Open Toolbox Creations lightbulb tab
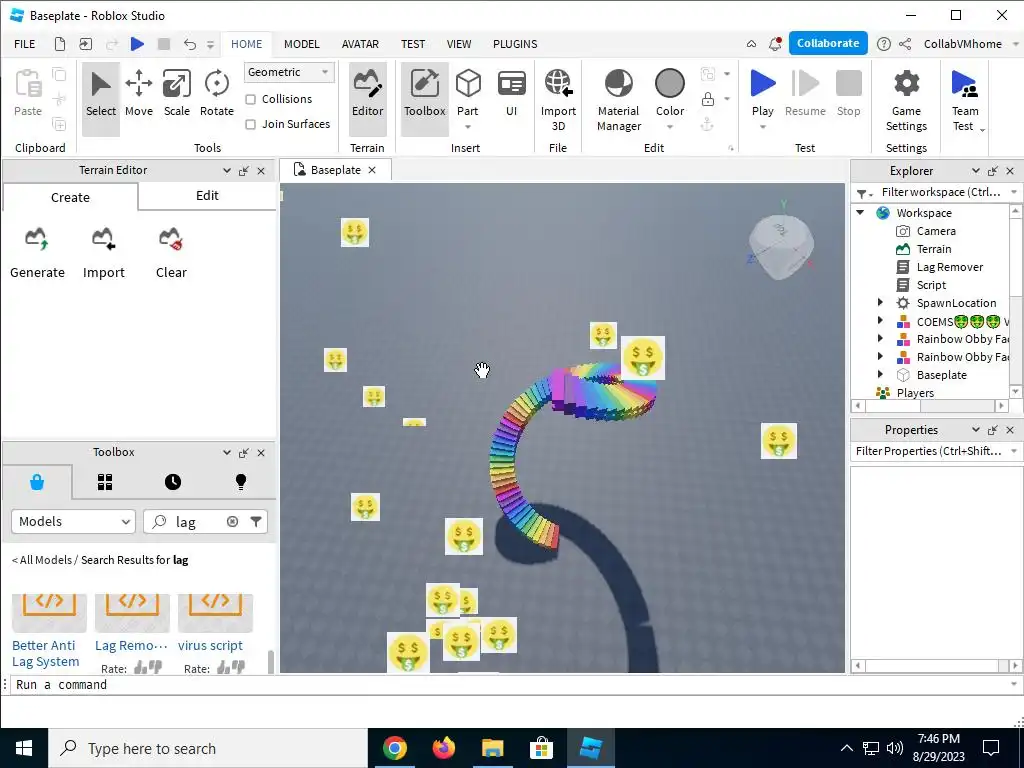Screen dimensions: 1024x768 coord(240,482)
